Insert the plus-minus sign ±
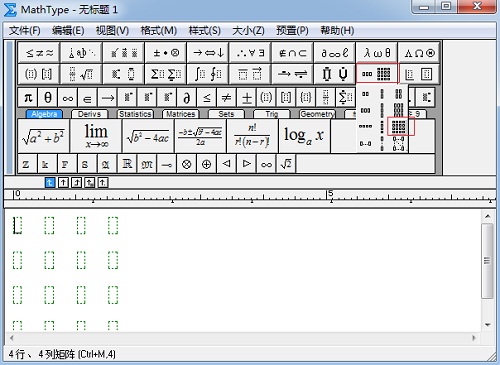The width and height of the screenshot is (500, 365). [247, 98]
